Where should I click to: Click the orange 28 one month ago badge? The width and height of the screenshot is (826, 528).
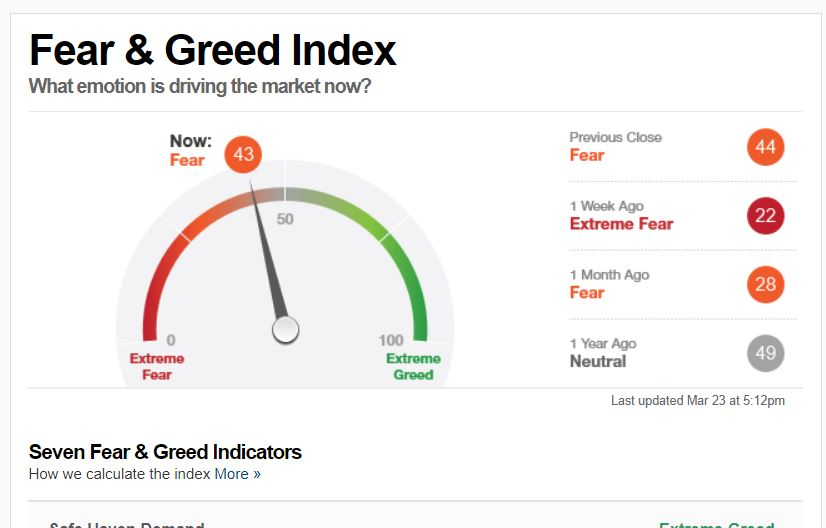click(x=765, y=285)
